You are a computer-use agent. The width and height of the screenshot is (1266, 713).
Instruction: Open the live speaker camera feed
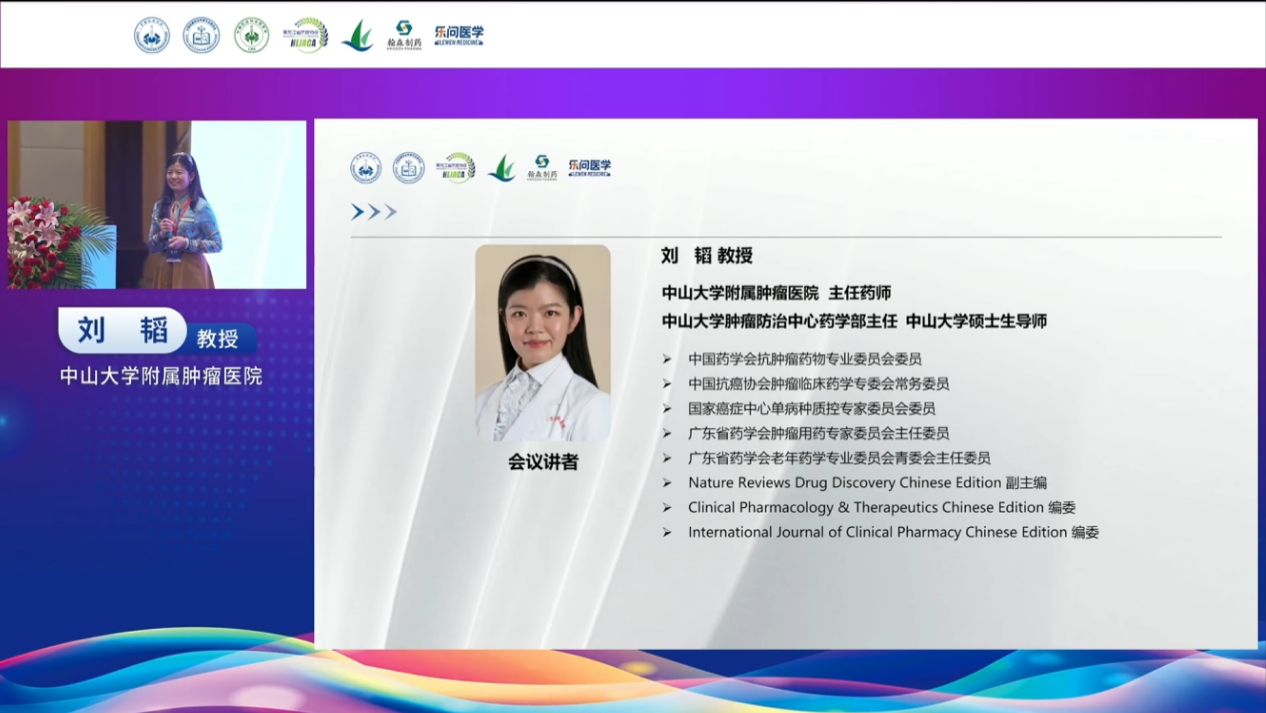point(157,205)
